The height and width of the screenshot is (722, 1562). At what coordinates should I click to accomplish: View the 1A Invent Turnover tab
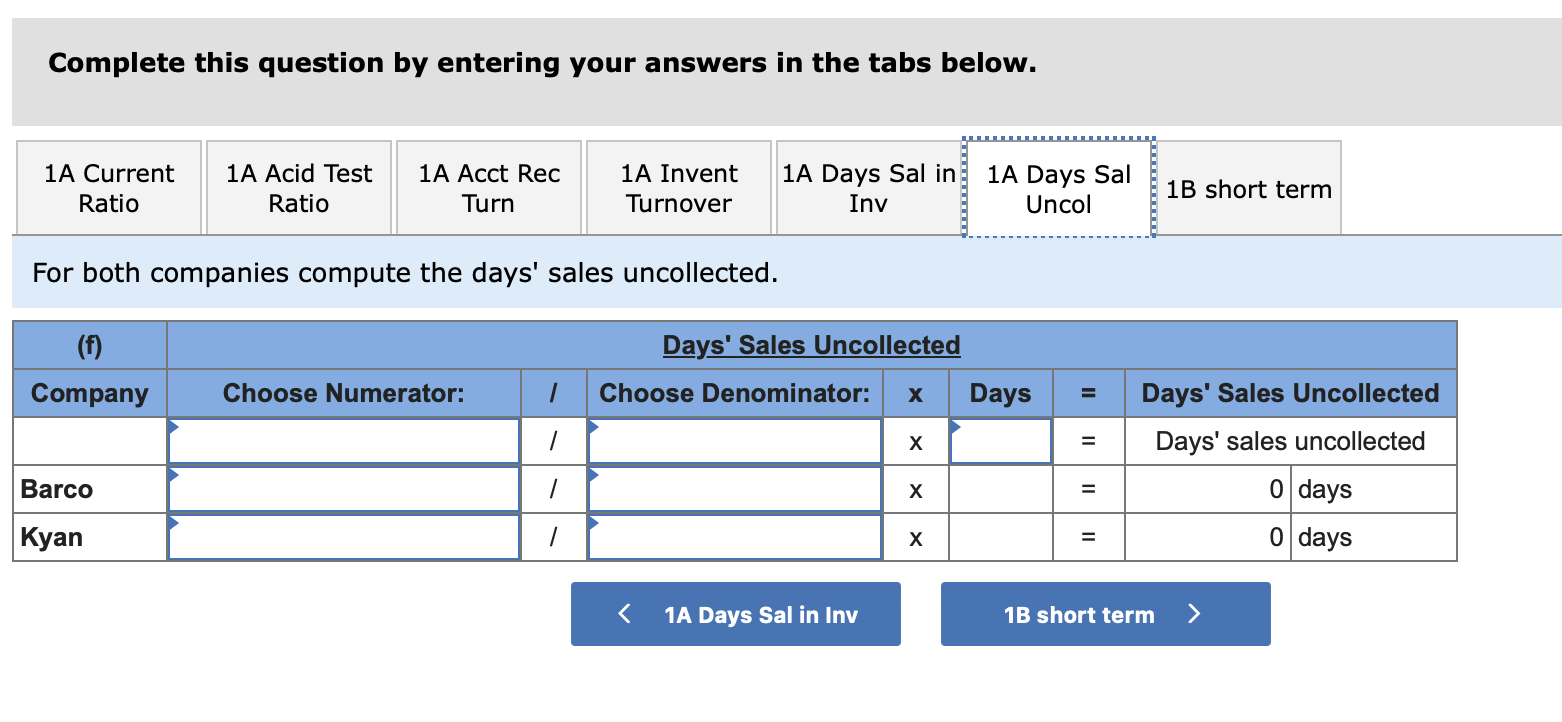678,187
